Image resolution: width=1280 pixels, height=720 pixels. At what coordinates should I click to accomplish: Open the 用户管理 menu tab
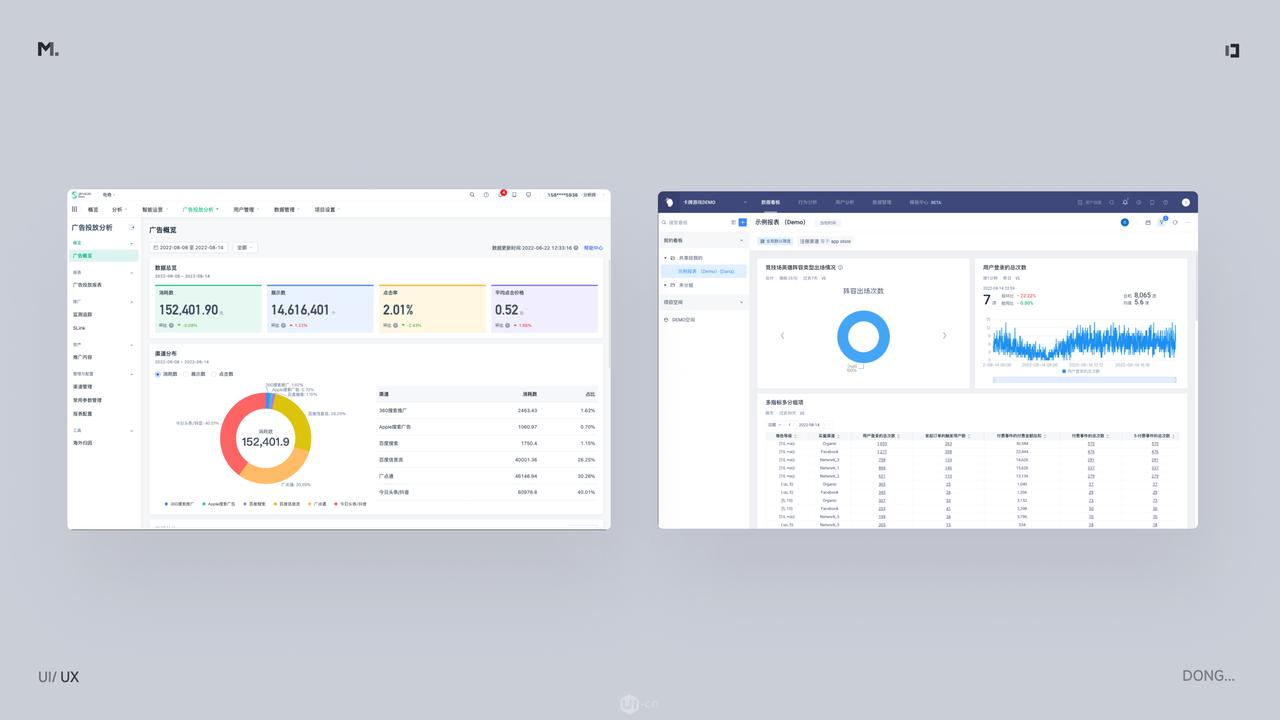tap(245, 210)
